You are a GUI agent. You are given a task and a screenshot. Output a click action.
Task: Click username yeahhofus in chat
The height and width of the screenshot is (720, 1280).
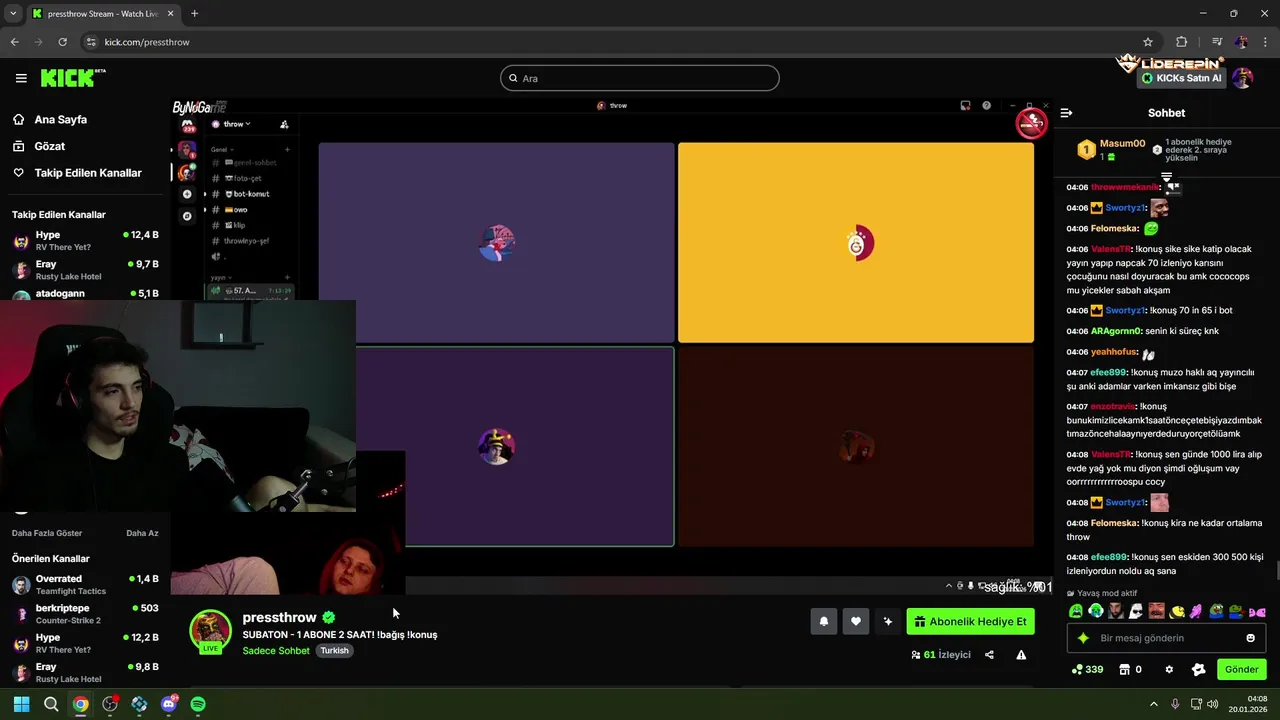[1114, 352]
